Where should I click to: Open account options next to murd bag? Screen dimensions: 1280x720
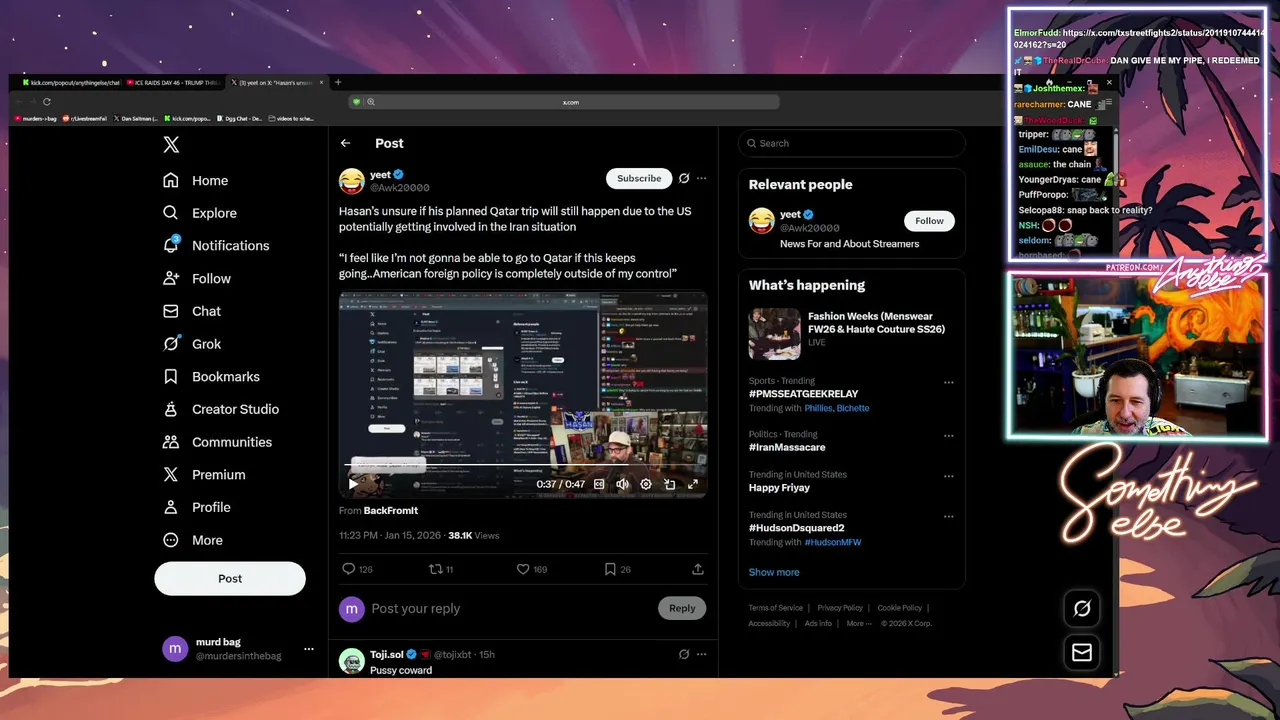[x=308, y=648]
